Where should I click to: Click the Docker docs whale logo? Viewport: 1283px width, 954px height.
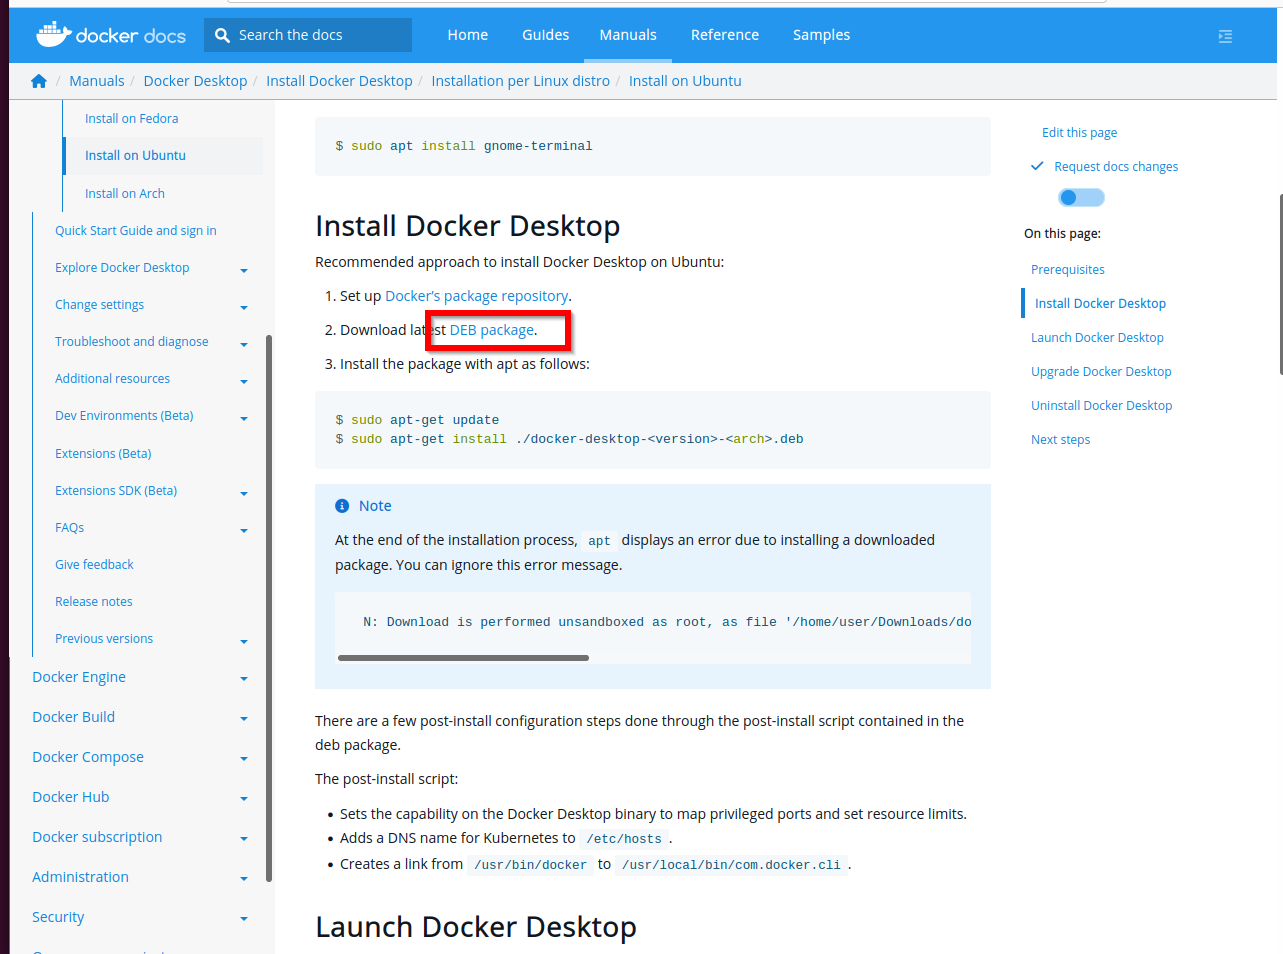111,35
